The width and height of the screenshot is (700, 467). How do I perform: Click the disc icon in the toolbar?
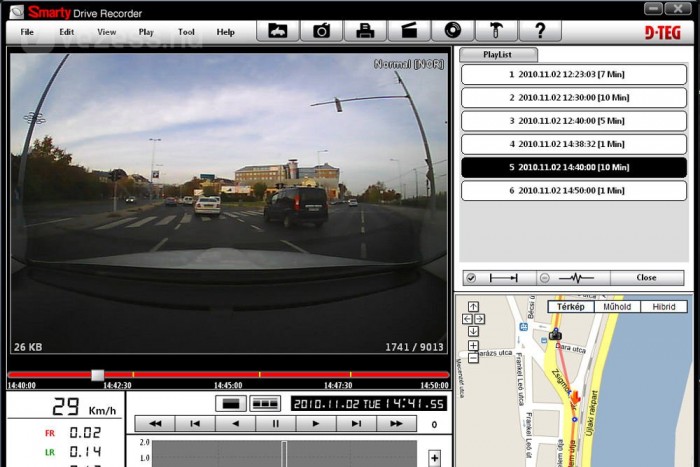point(453,31)
